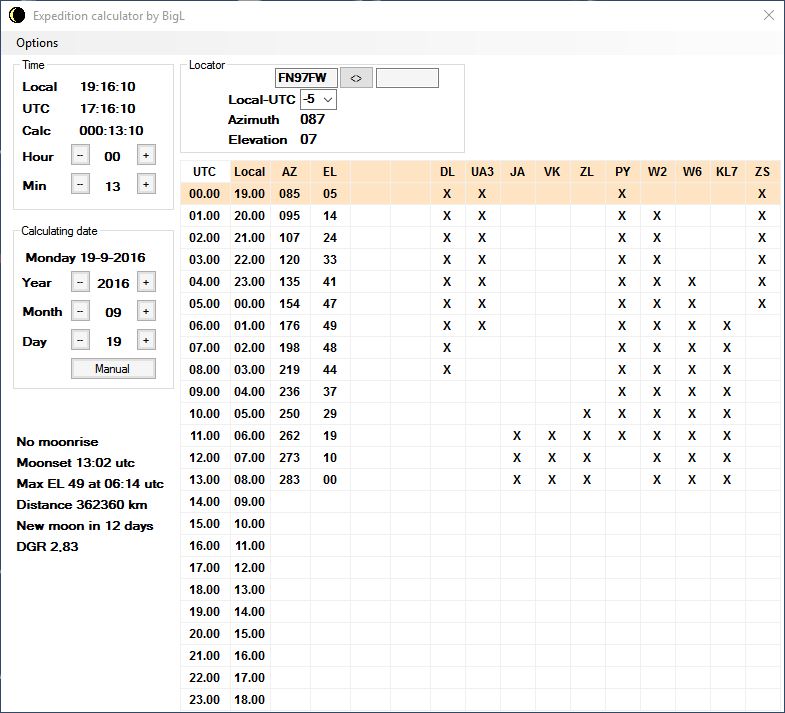785x713 pixels.
Task: Click the W6 column header
Action: point(692,172)
